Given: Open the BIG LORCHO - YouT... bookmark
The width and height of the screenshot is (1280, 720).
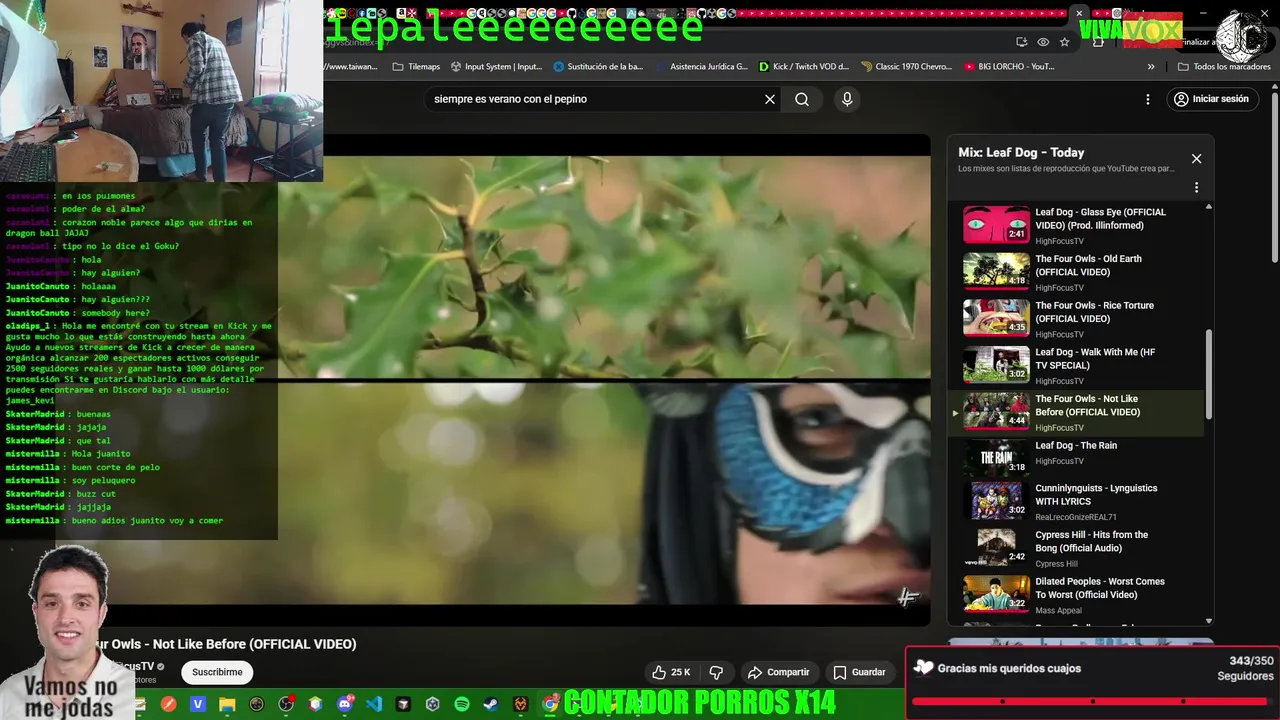Looking at the screenshot, I should [1009, 67].
